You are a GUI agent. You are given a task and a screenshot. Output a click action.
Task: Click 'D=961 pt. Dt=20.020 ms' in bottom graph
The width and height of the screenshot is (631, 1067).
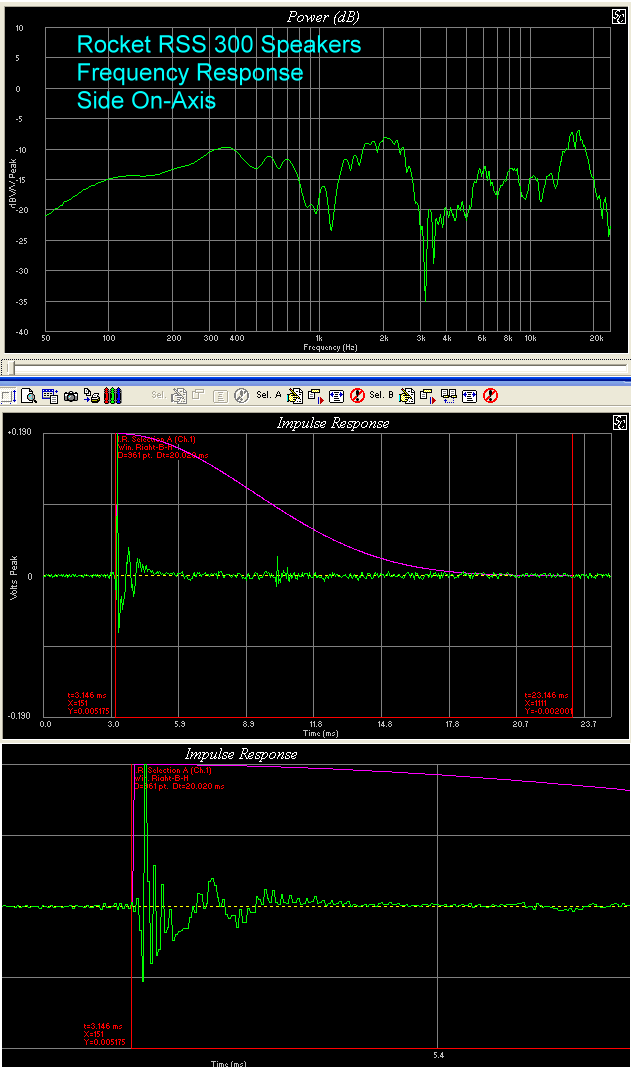180,786
